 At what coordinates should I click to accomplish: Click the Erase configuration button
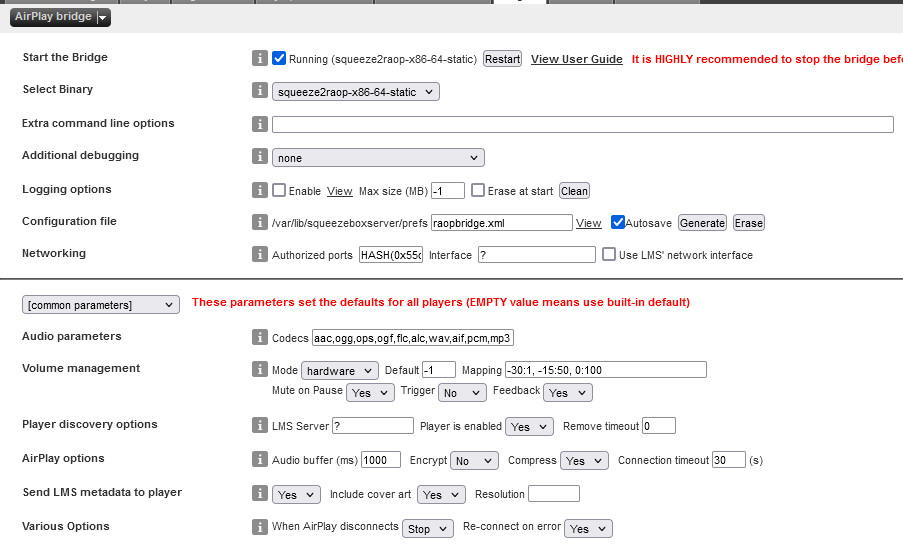749,223
